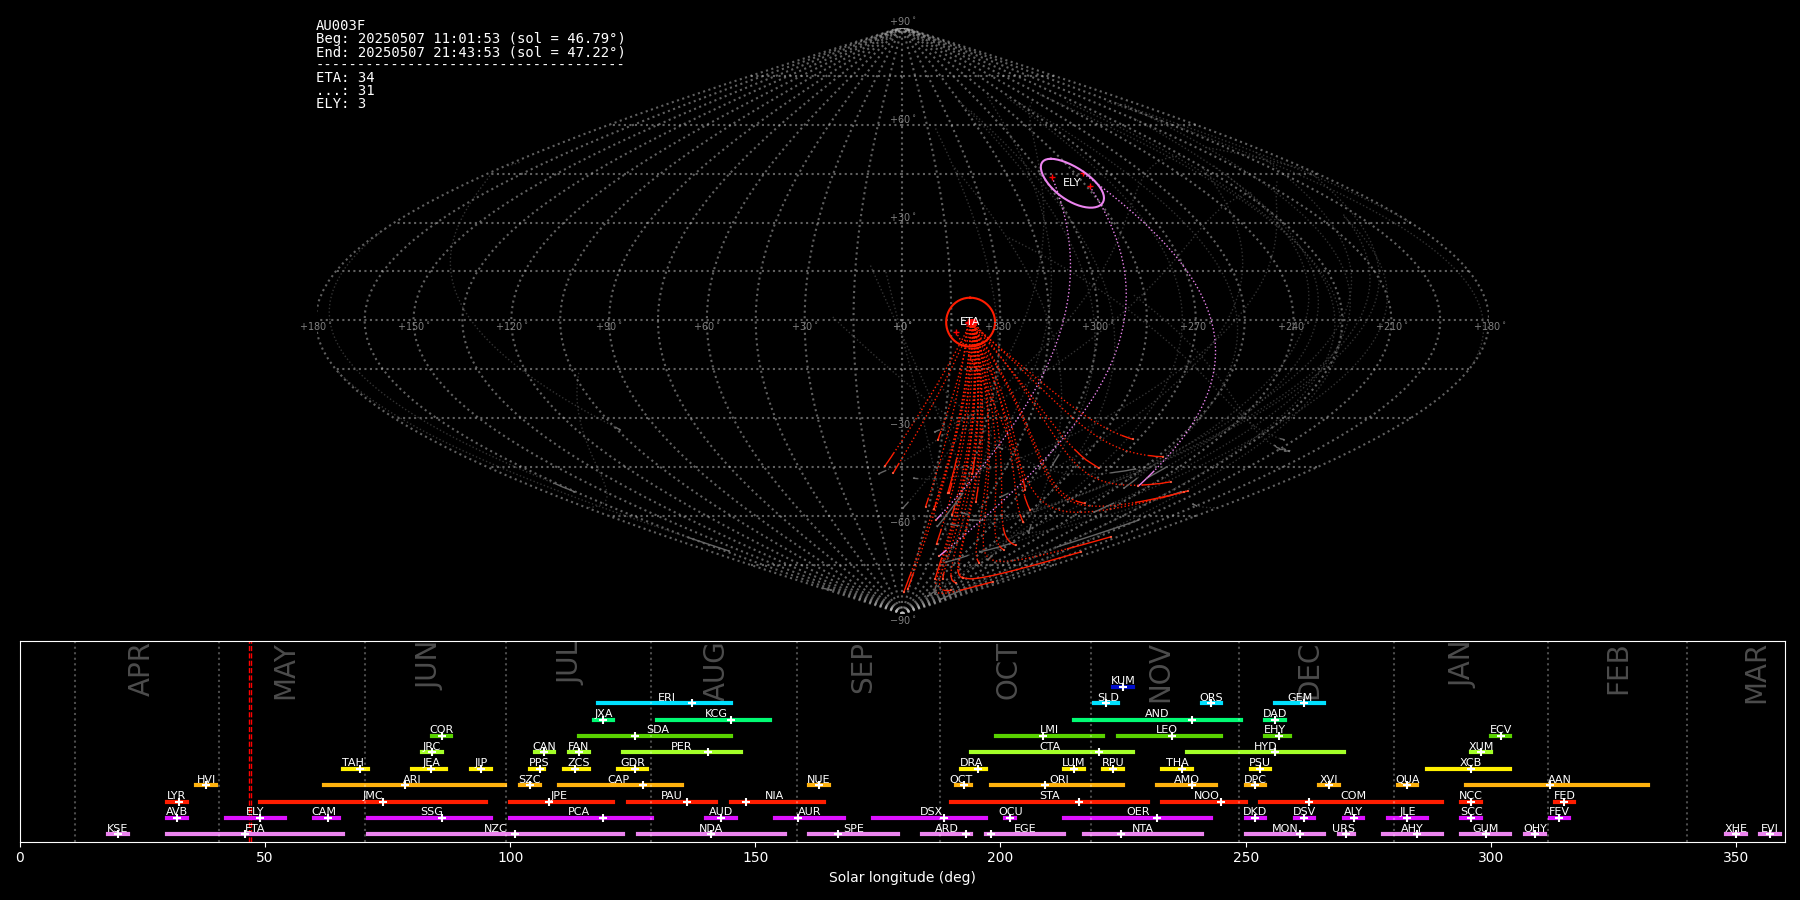Click the MAY month label
This screenshot has height=900, width=1800.
(285, 673)
